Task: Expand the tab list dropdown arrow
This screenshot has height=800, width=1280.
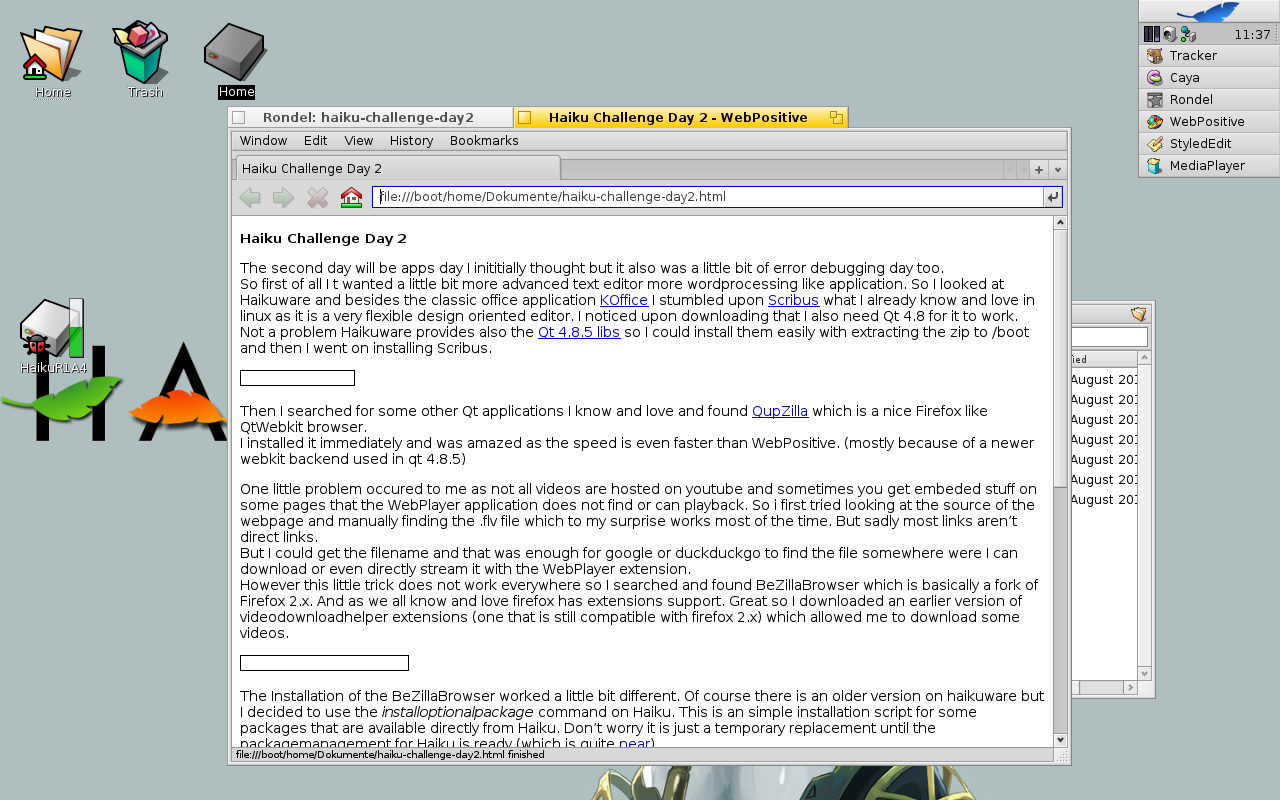Action: 1058,170
